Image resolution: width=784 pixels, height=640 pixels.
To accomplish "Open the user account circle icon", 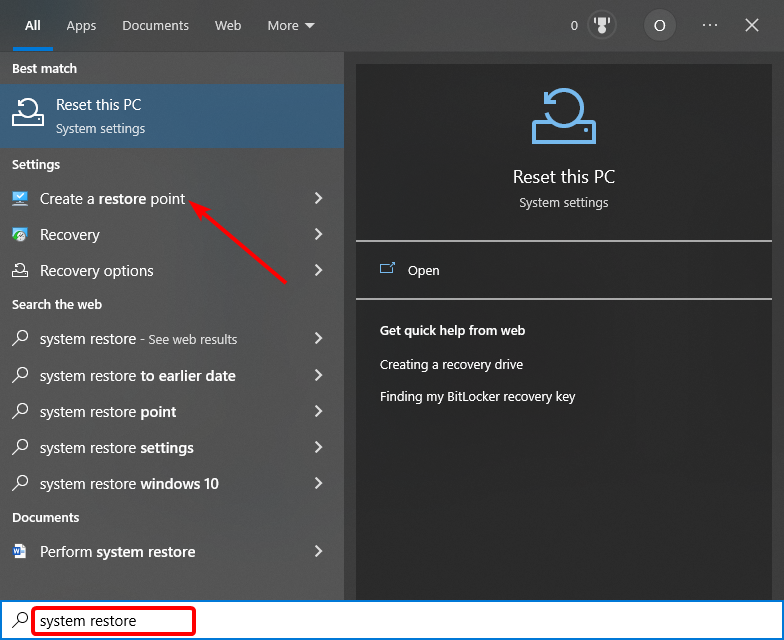I will pos(660,25).
